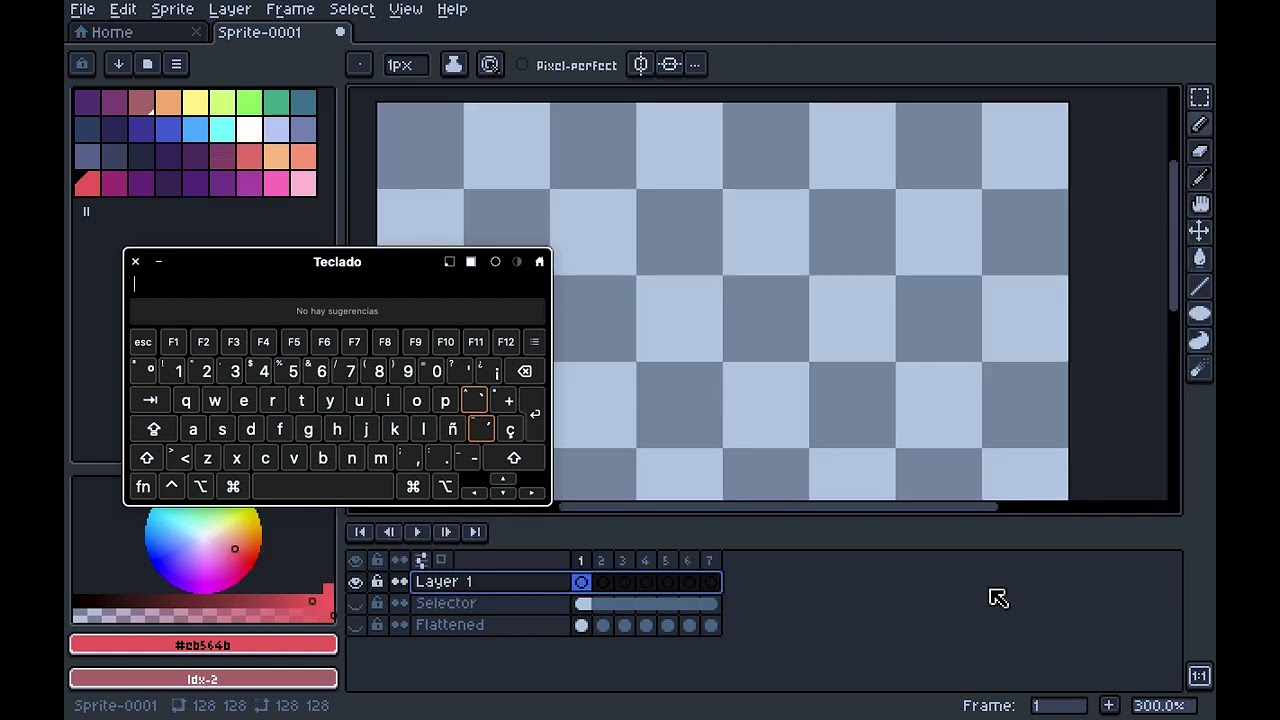Toggle lock on Flattened layer
Image resolution: width=1280 pixels, height=720 pixels.
(x=377, y=626)
